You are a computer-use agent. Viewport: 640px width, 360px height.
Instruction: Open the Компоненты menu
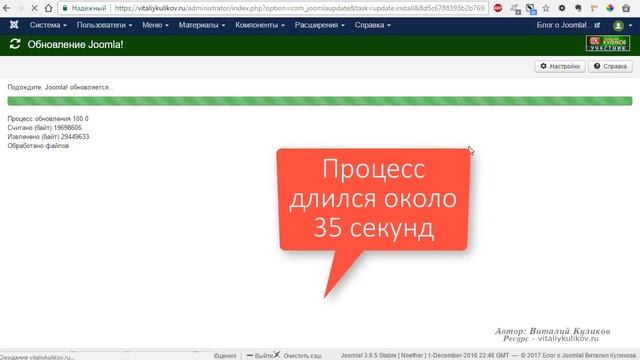click(x=260, y=25)
